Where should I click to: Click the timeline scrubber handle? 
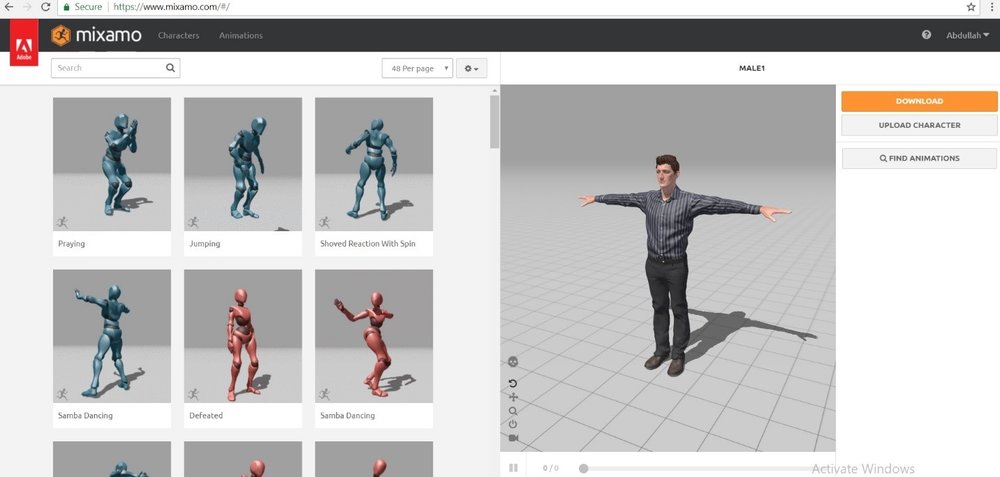coord(583,469)
